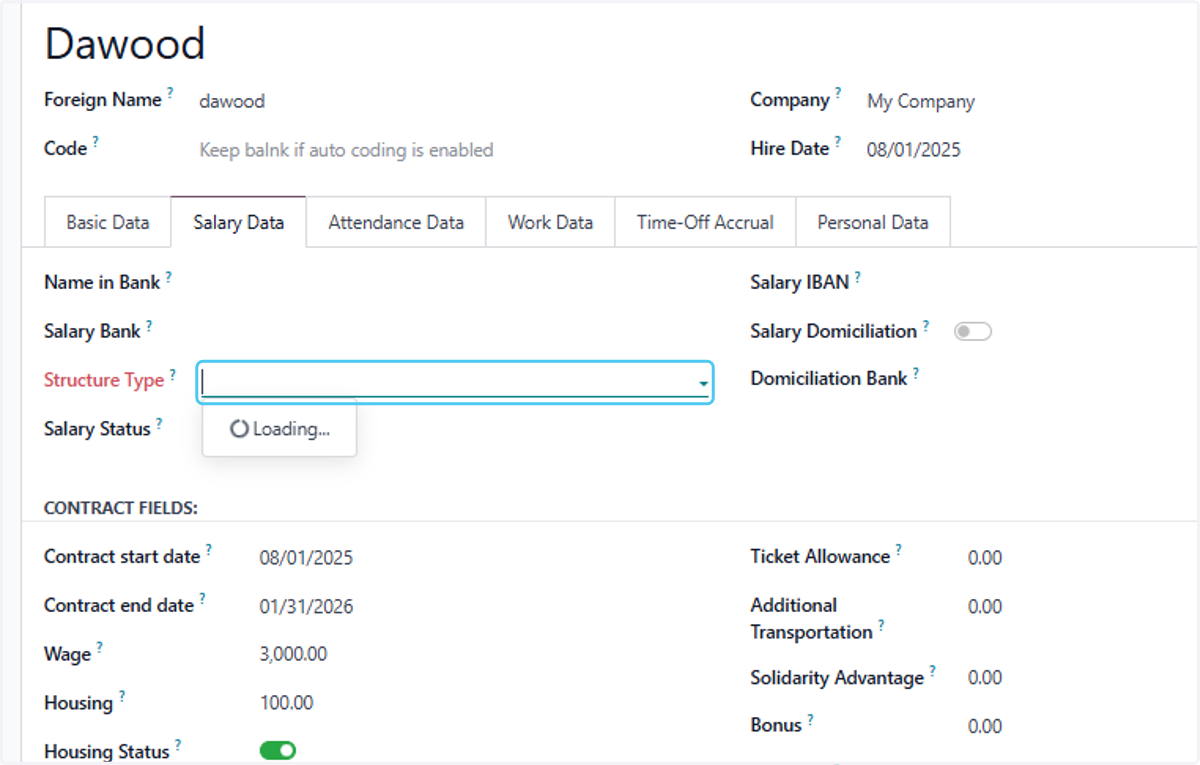Screen dimensions: 1200x765
Task: Click the help icon beside Salary IBAN
Action: pyautogui.click(x=858, y=276)
